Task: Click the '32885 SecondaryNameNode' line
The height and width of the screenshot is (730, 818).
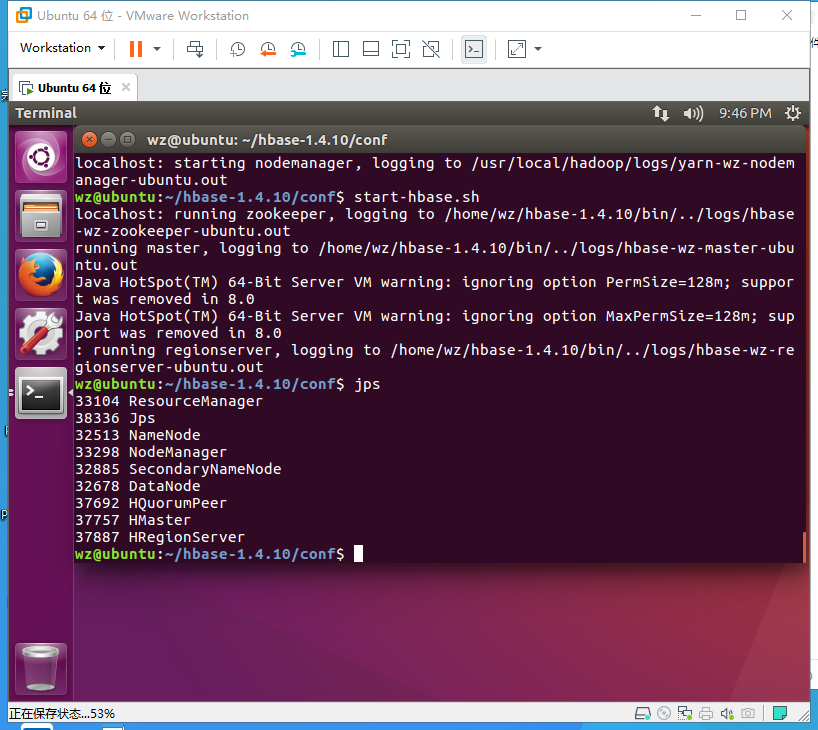Action: (178, 469)
